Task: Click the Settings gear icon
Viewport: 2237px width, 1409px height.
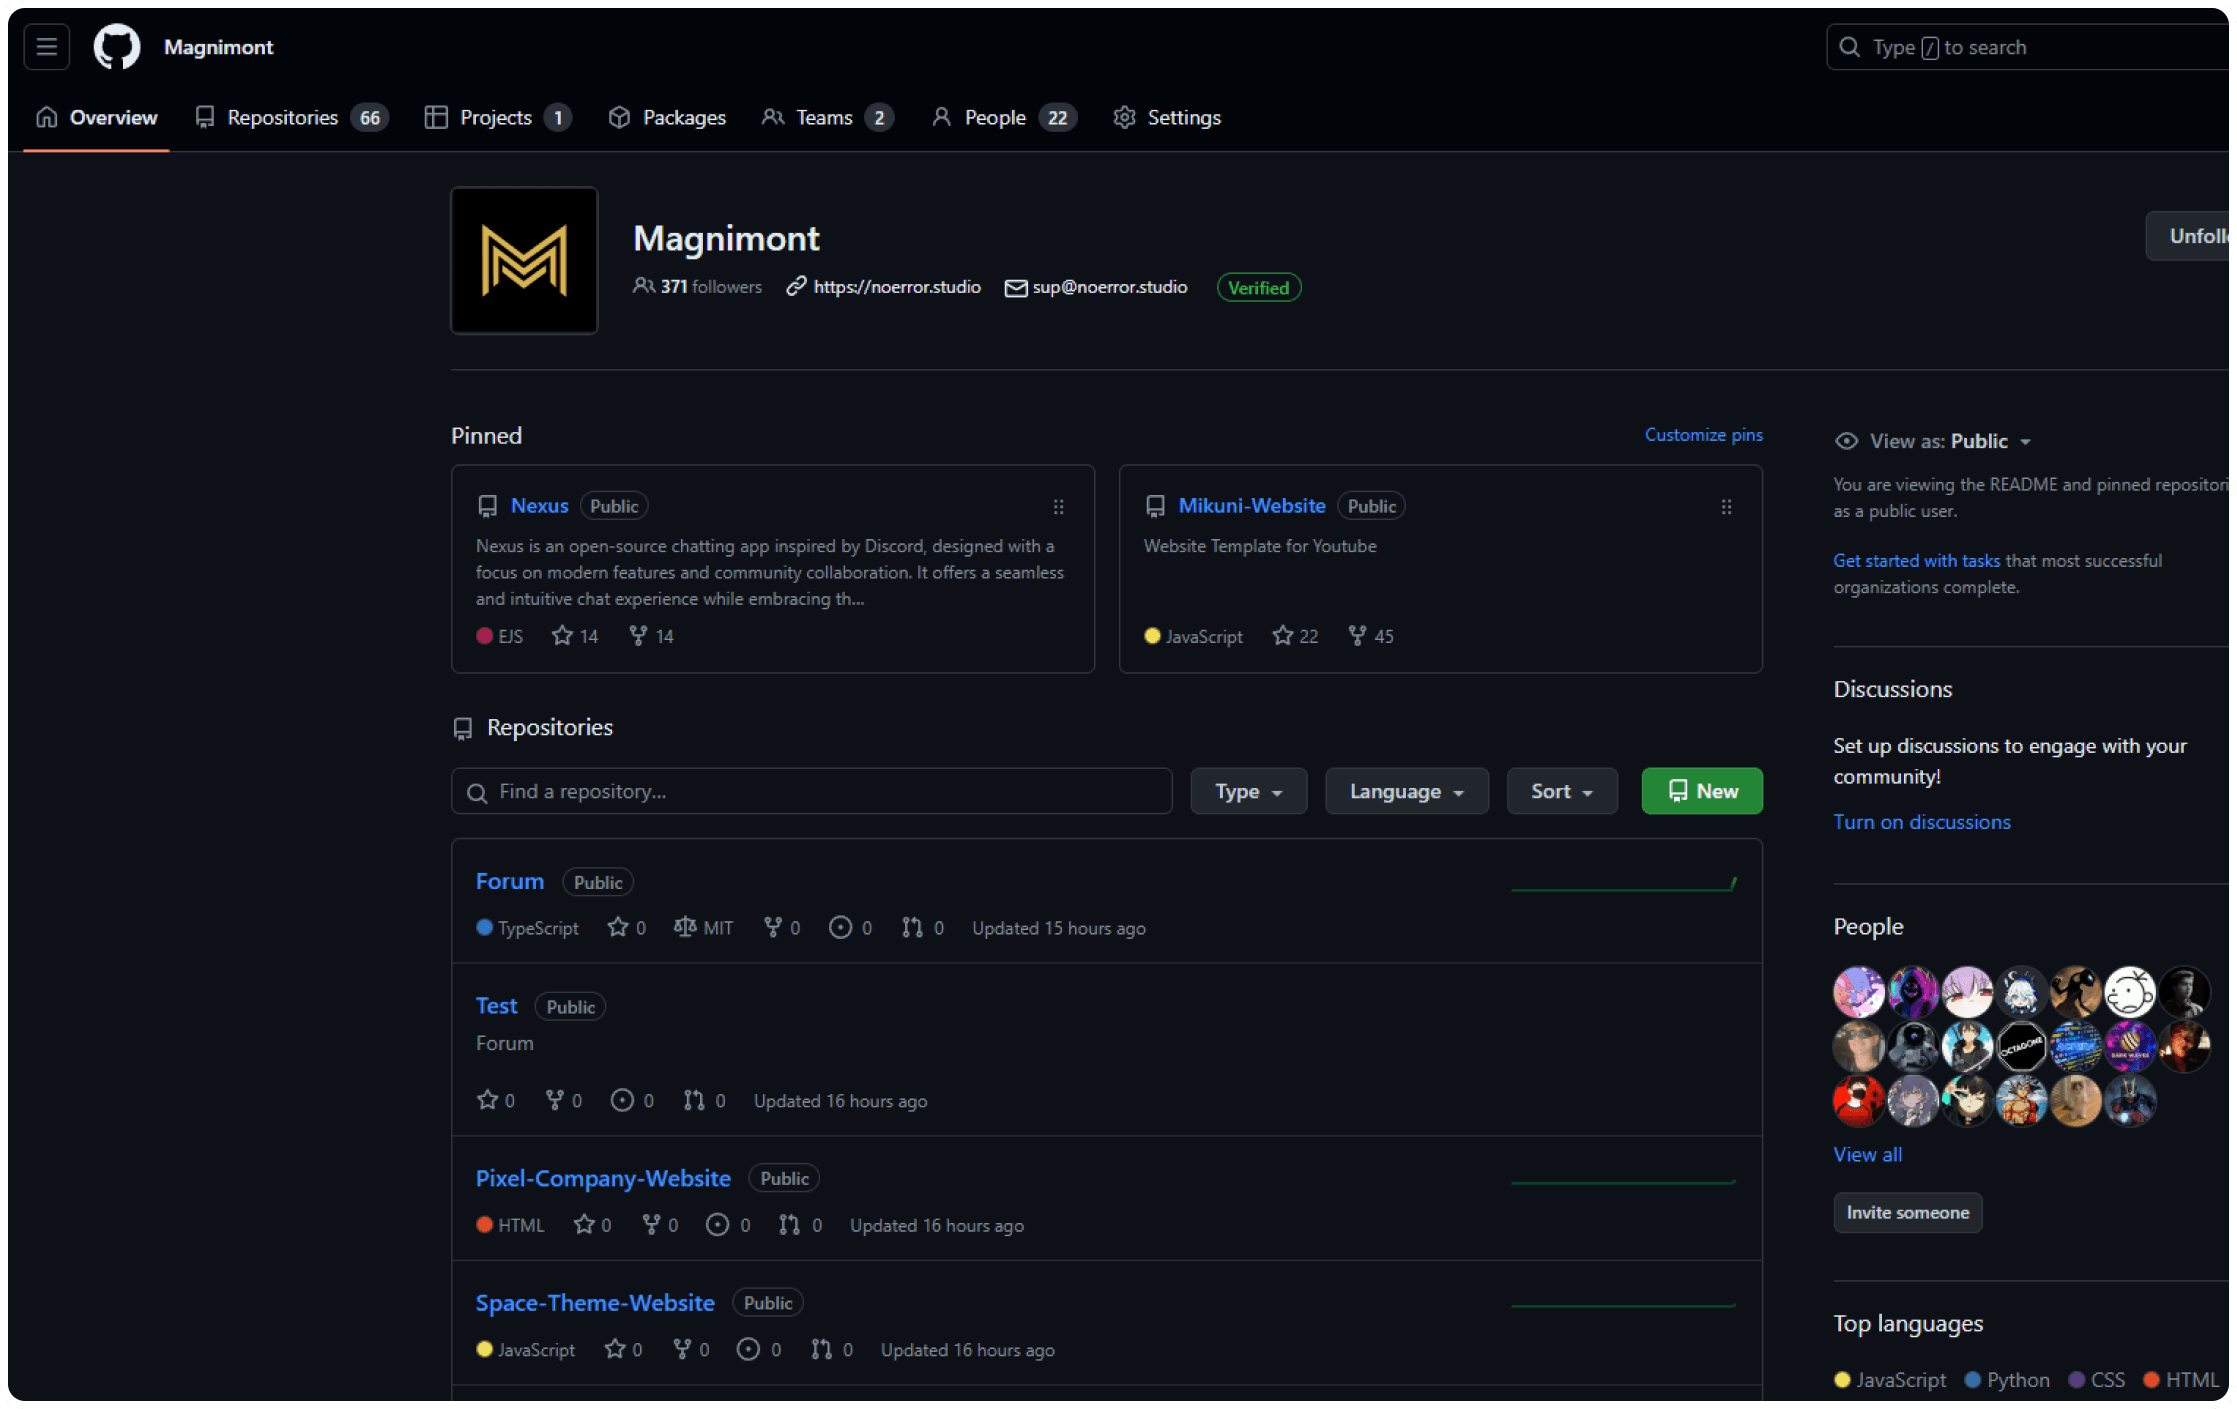Action: pyautogui.click(x=1123, y=115)
